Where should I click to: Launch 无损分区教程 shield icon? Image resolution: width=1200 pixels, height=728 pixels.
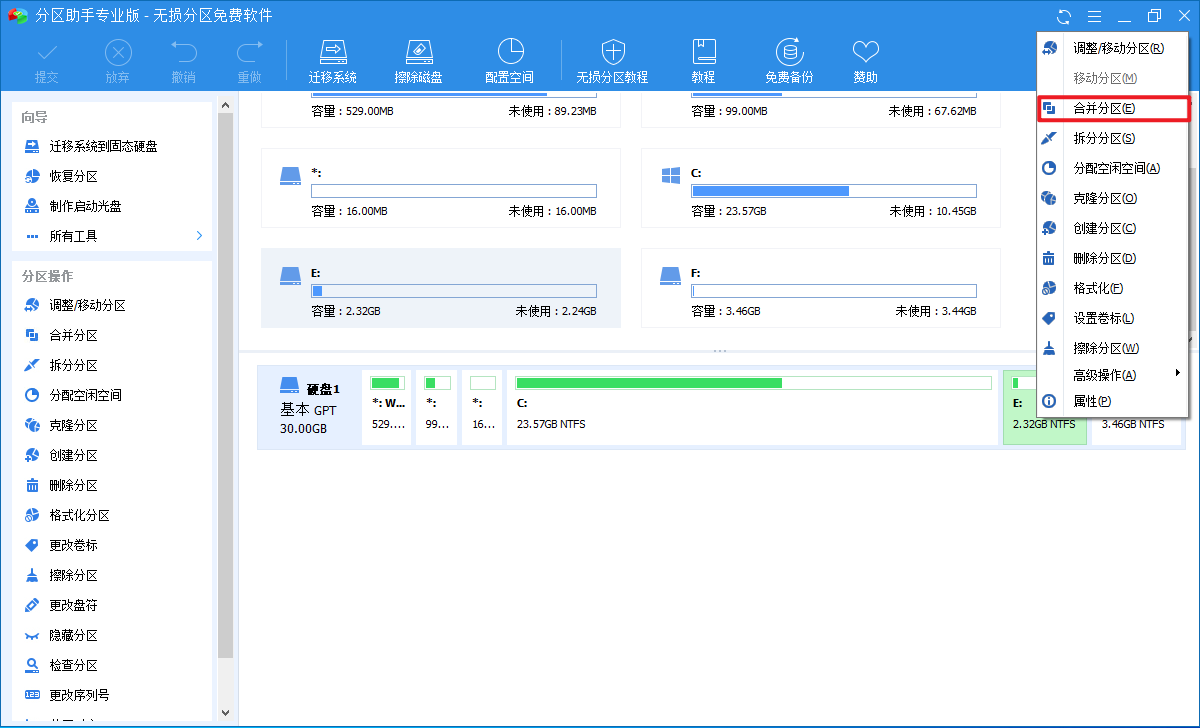(612, 61)
